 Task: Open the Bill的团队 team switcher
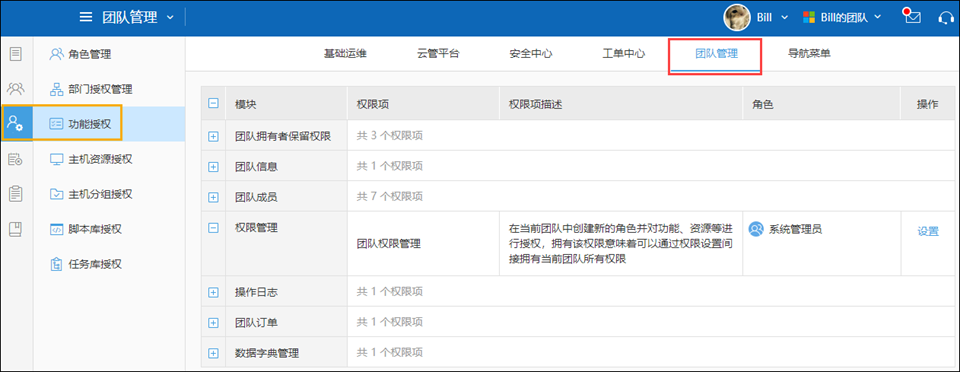tap(842, 18)
